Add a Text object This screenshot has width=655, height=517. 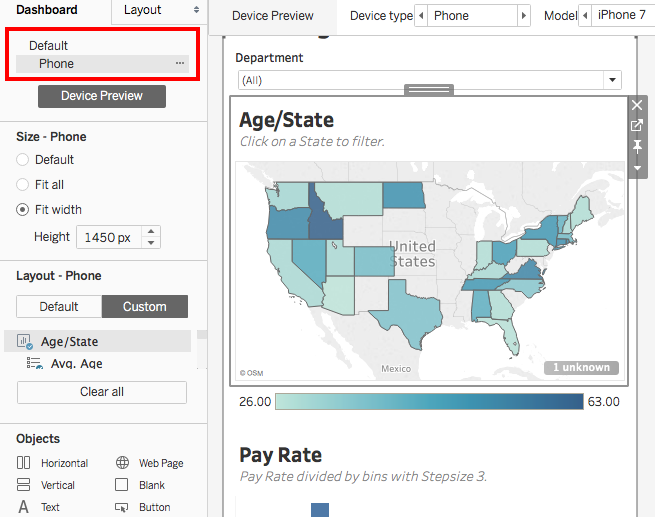(38, 507)
